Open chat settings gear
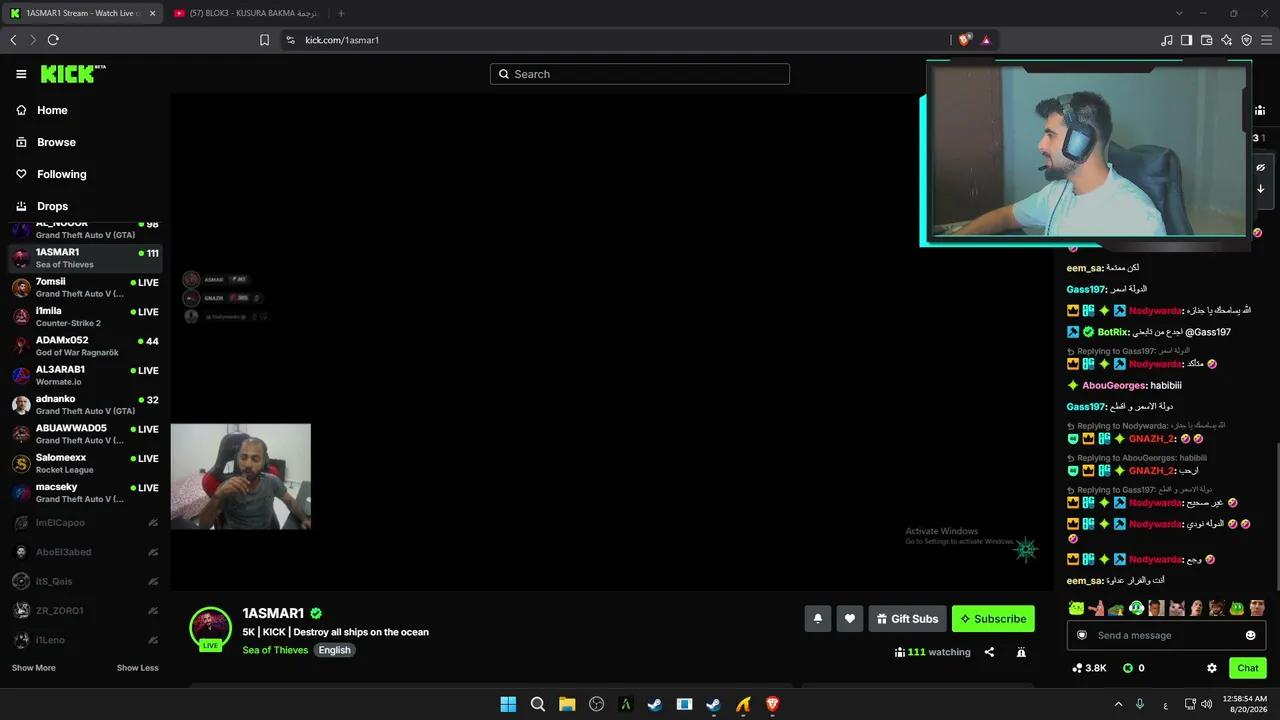Screen dimensions: 1280x720 tap(1212, 668)
